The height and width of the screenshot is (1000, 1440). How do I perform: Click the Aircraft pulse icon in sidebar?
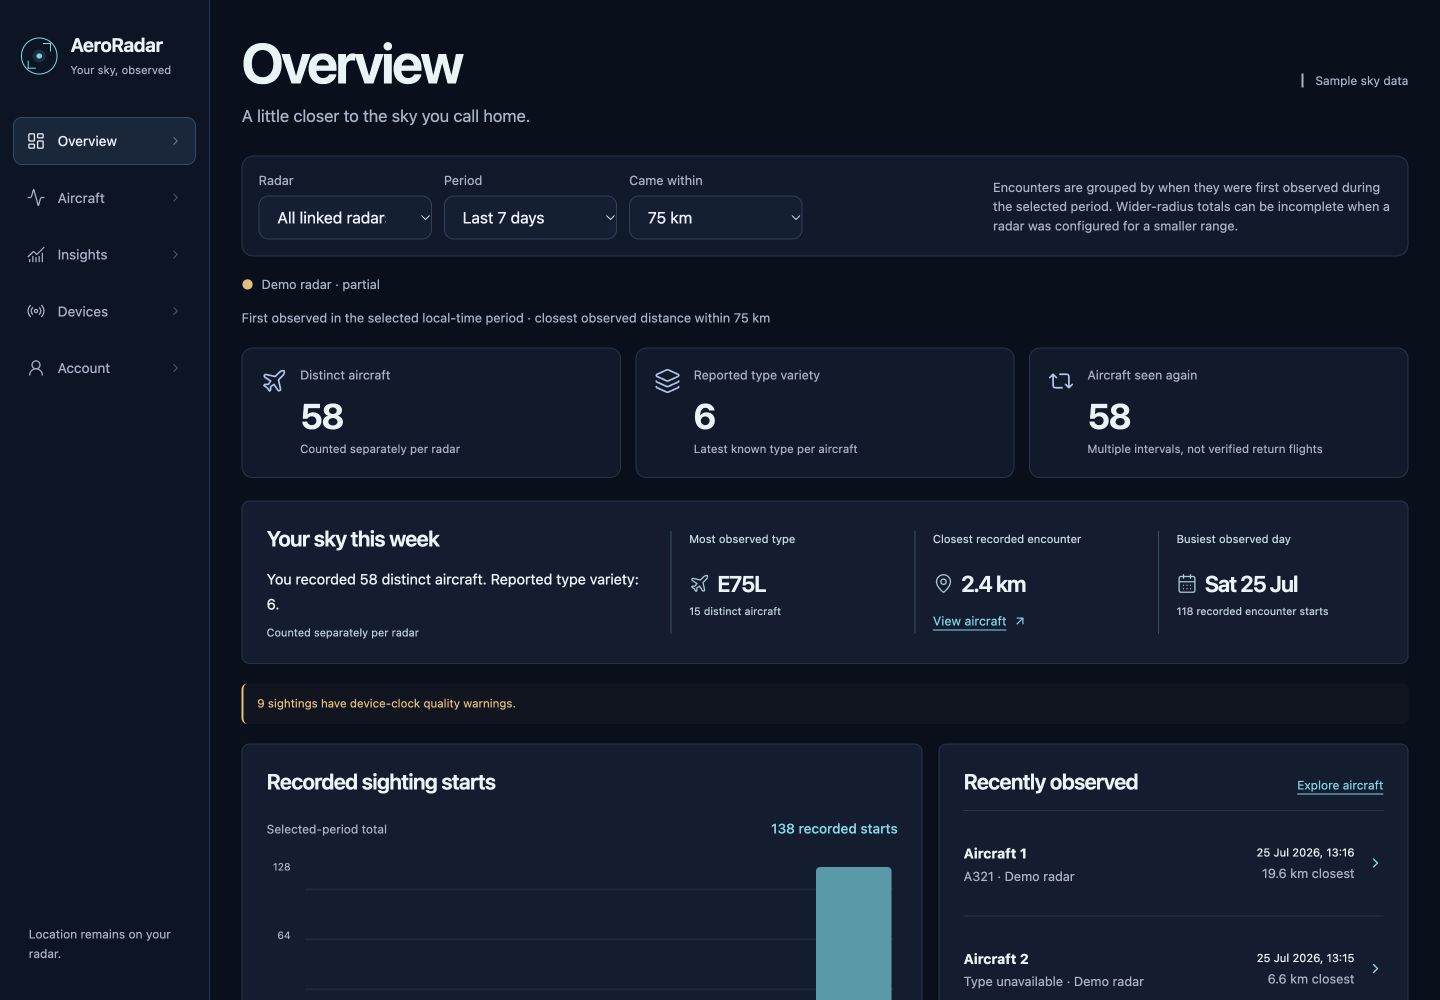36,198
